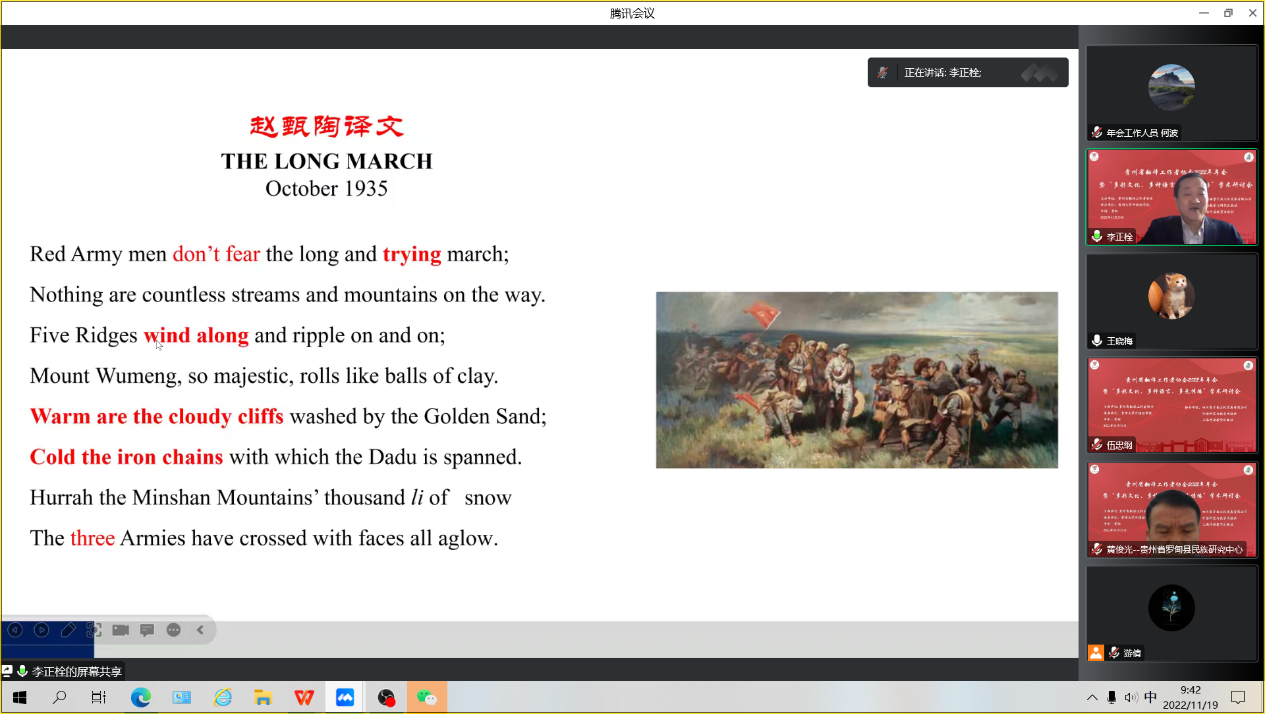
Task: Click the next slide arrow in slideshow toolbar
Action: click(41, 630)
